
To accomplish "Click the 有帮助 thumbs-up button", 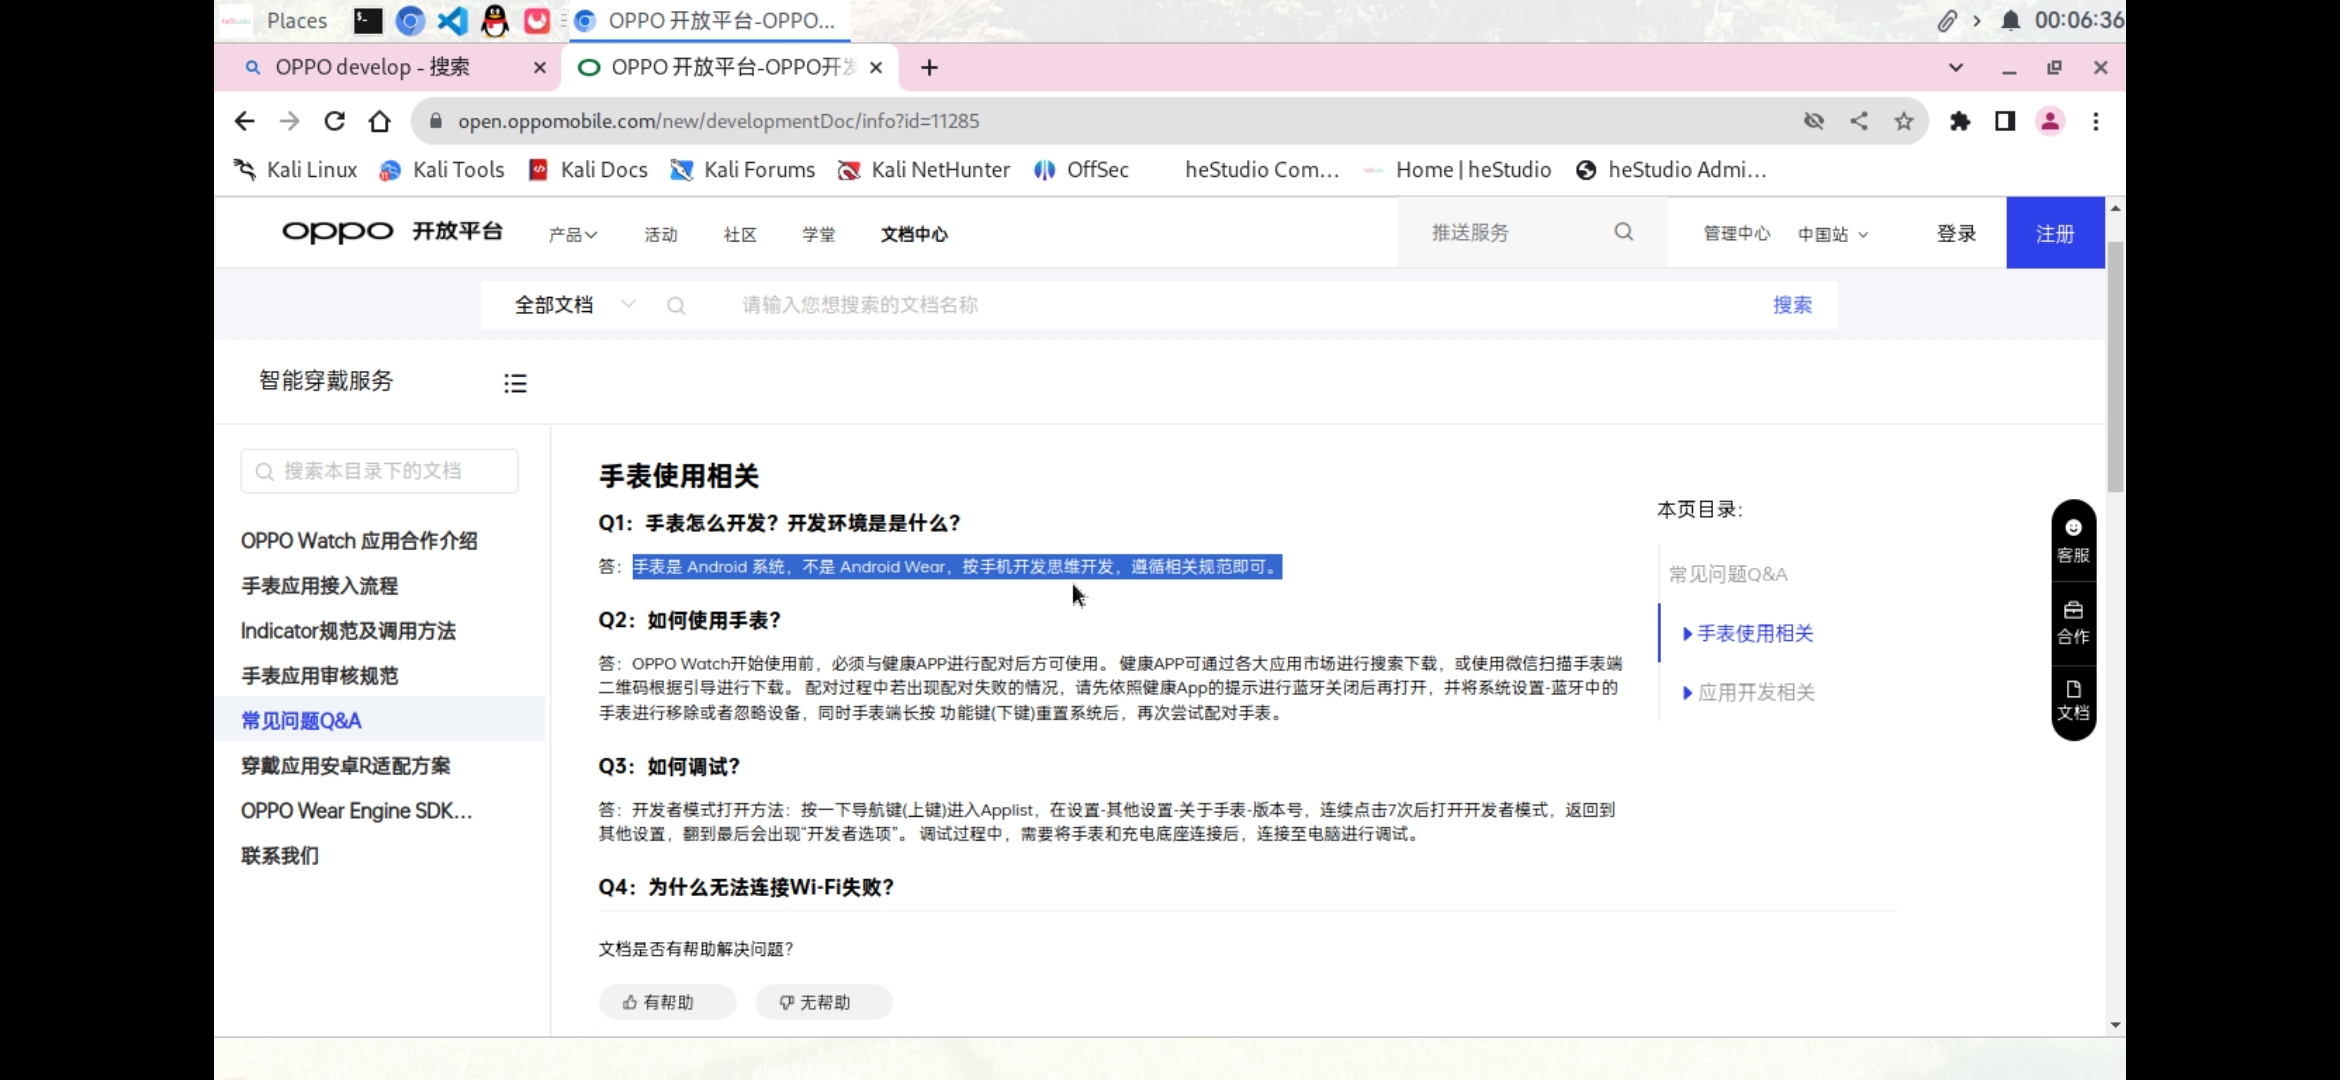I will point(667,1002).
